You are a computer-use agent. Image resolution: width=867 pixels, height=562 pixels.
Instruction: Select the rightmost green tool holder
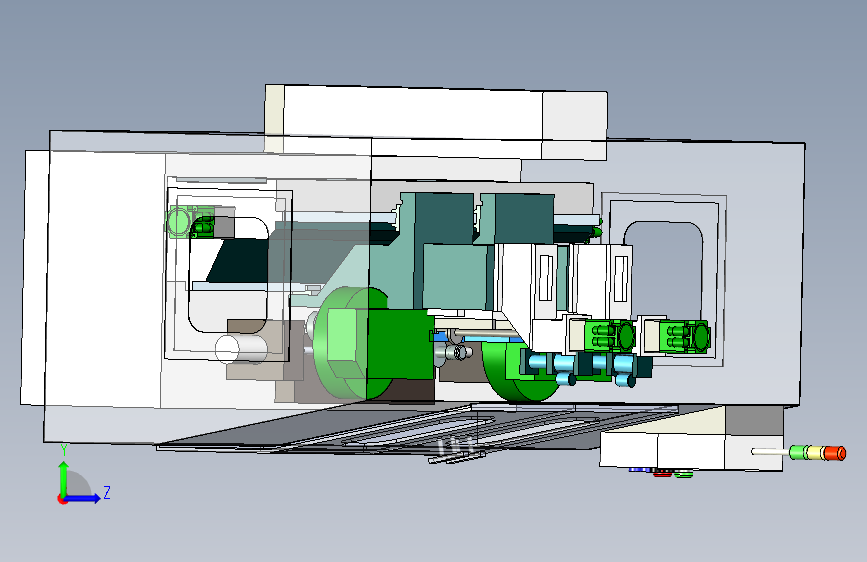click(x=685, y=336)
